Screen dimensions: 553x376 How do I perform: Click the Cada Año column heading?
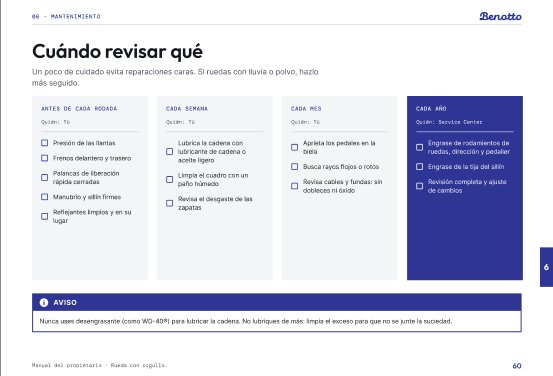(431, 109)
